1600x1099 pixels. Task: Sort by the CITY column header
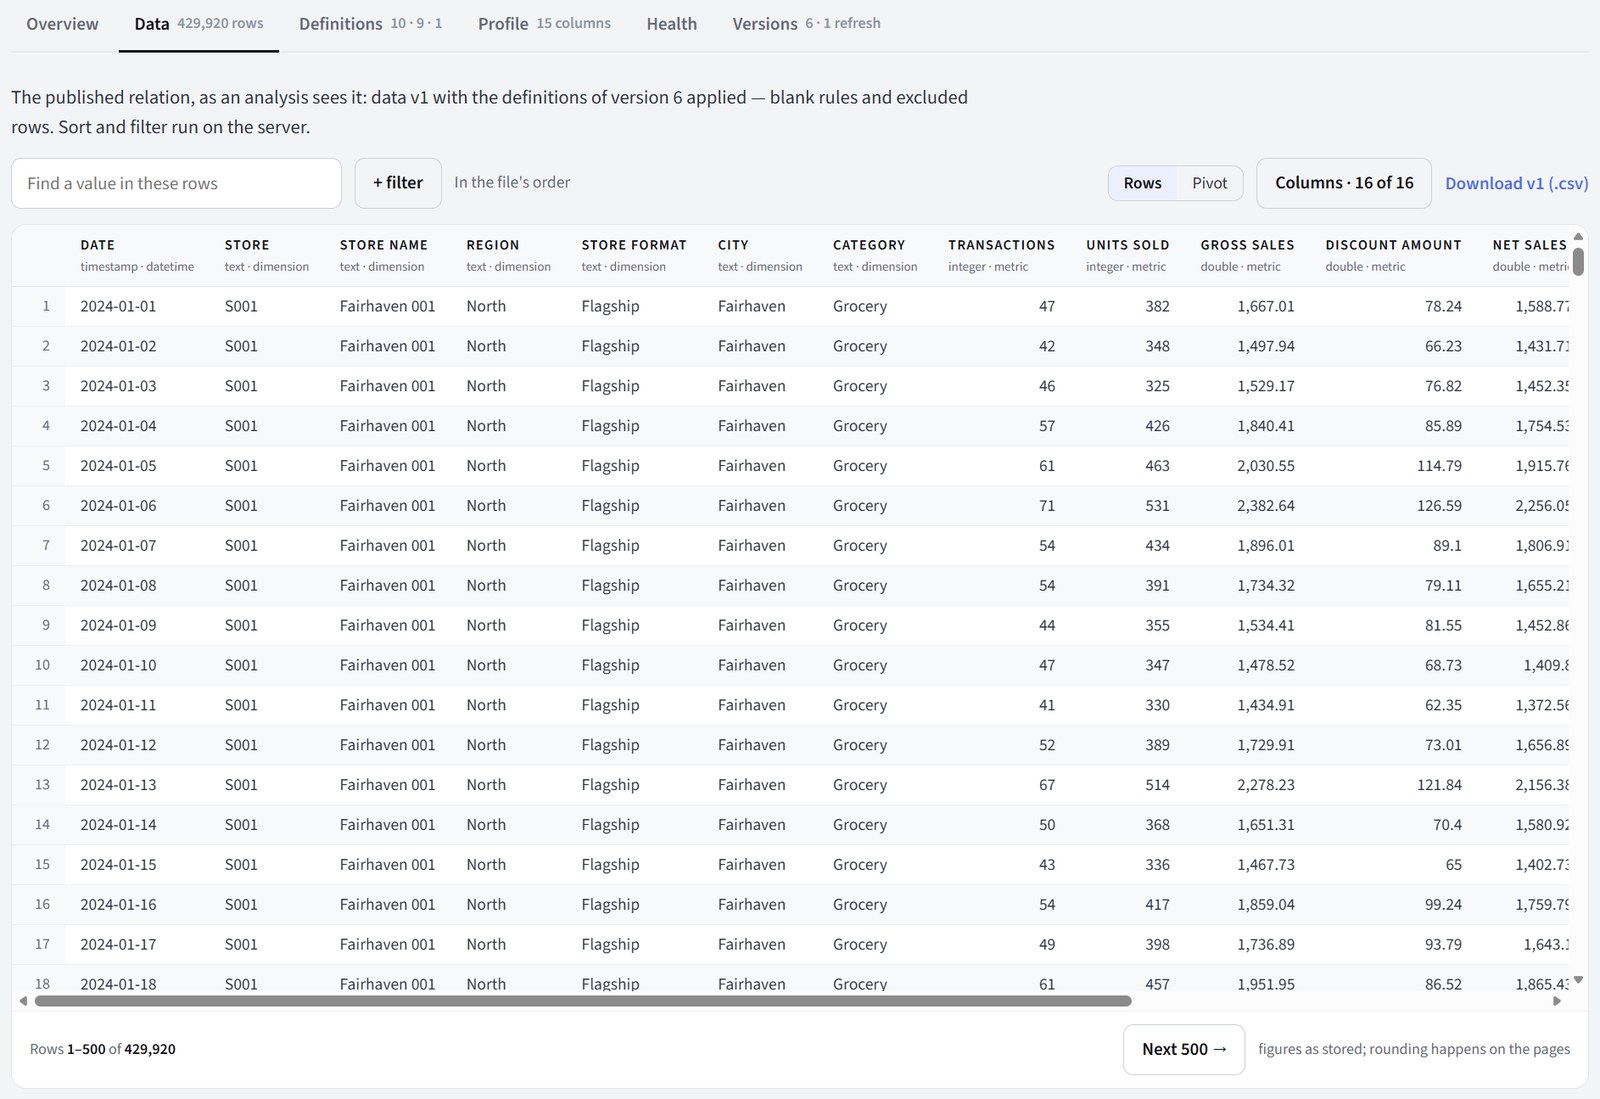[x=733, y=245]
